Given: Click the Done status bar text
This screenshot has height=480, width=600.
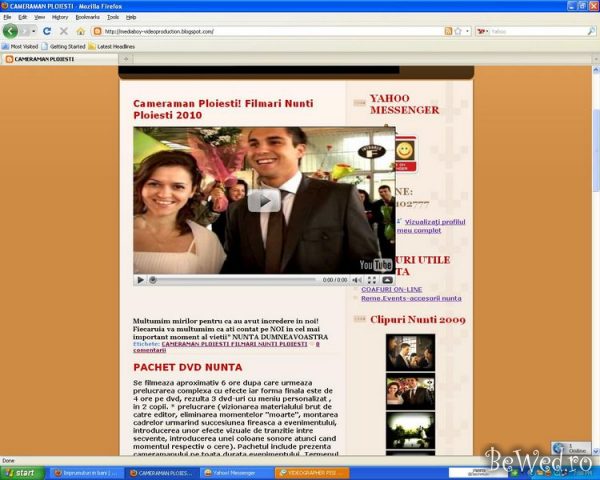Looking at the screenshot, I should [x=8, y=460].
